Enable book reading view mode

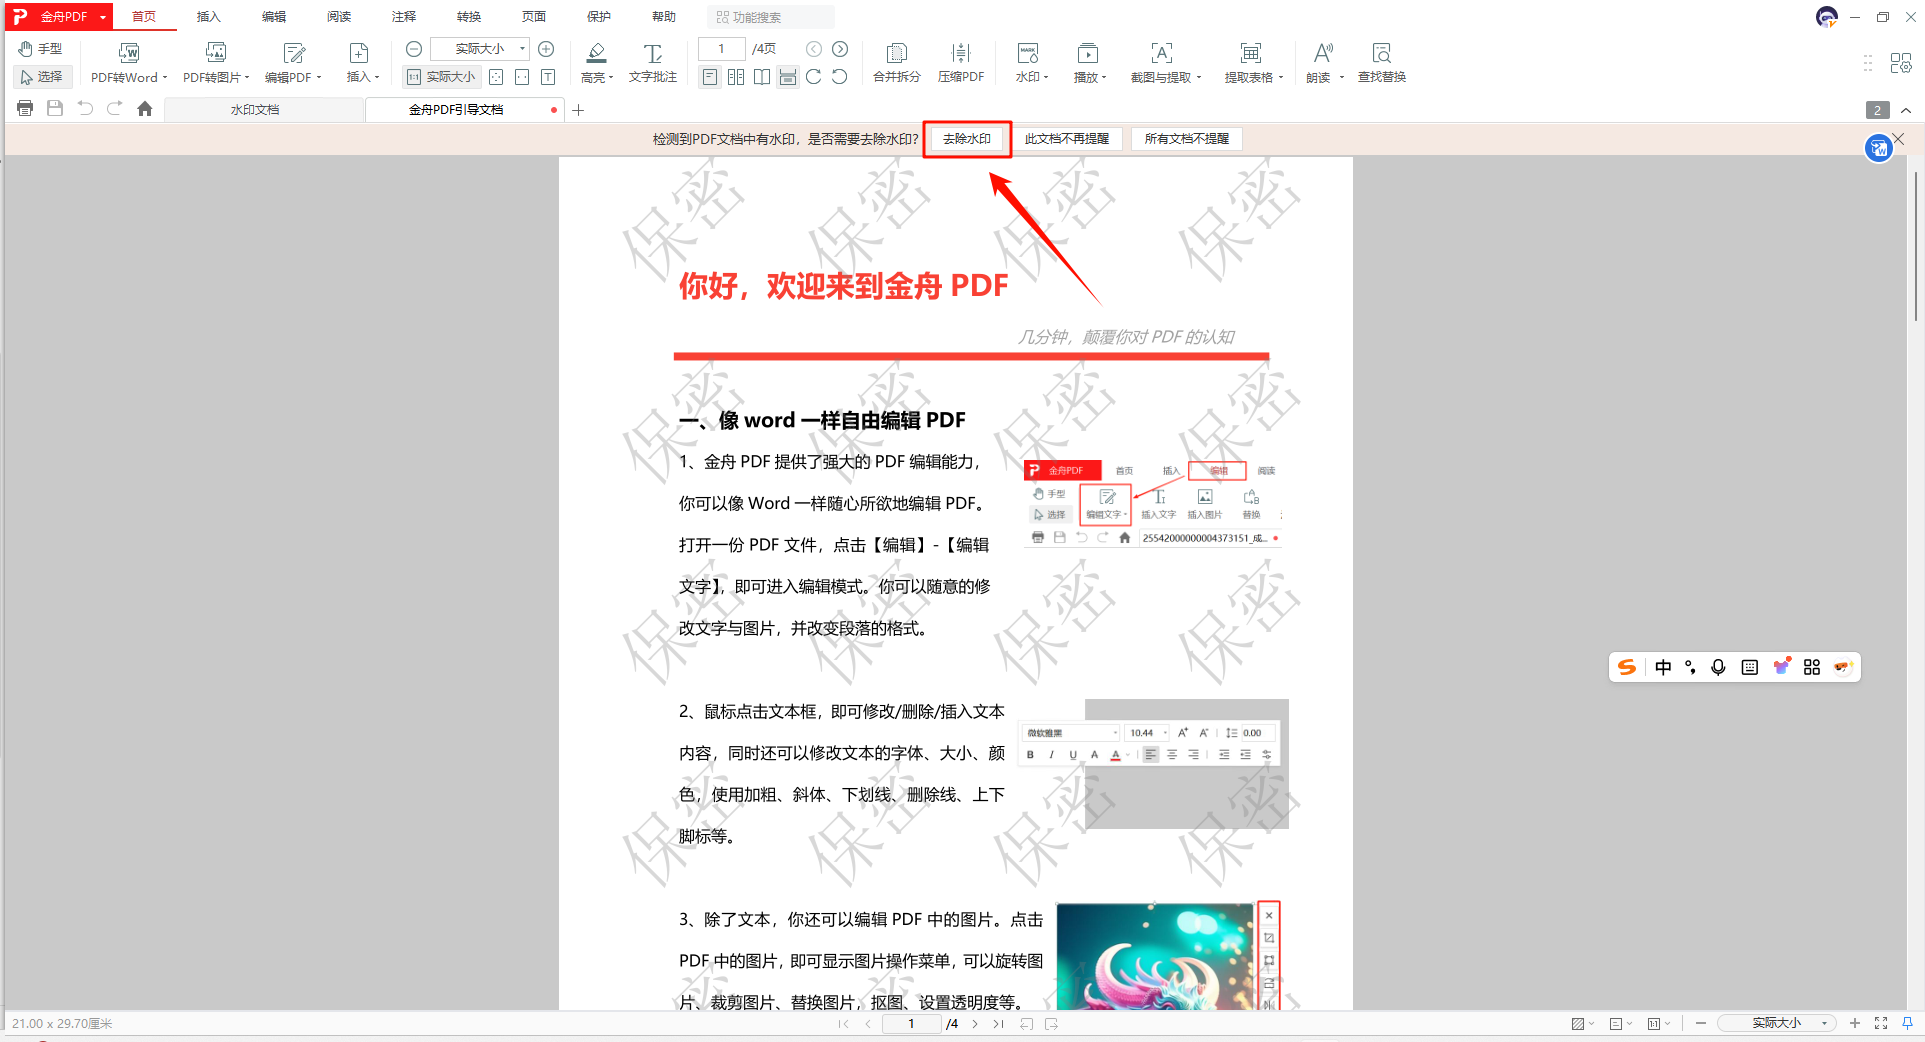click(x=762, y=77)
